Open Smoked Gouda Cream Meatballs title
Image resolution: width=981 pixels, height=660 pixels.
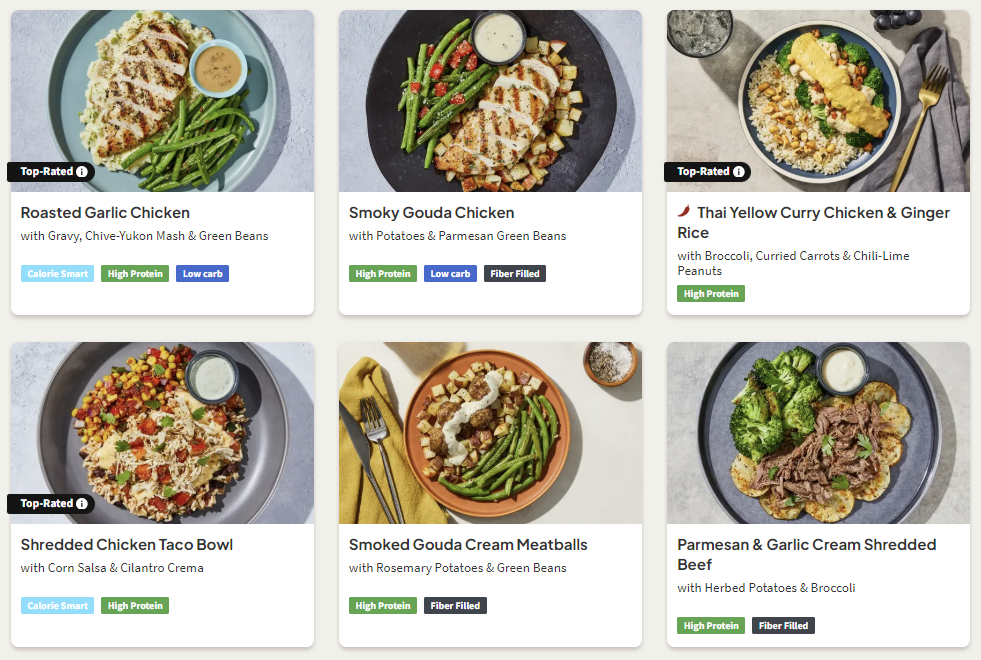pos(468,545)
